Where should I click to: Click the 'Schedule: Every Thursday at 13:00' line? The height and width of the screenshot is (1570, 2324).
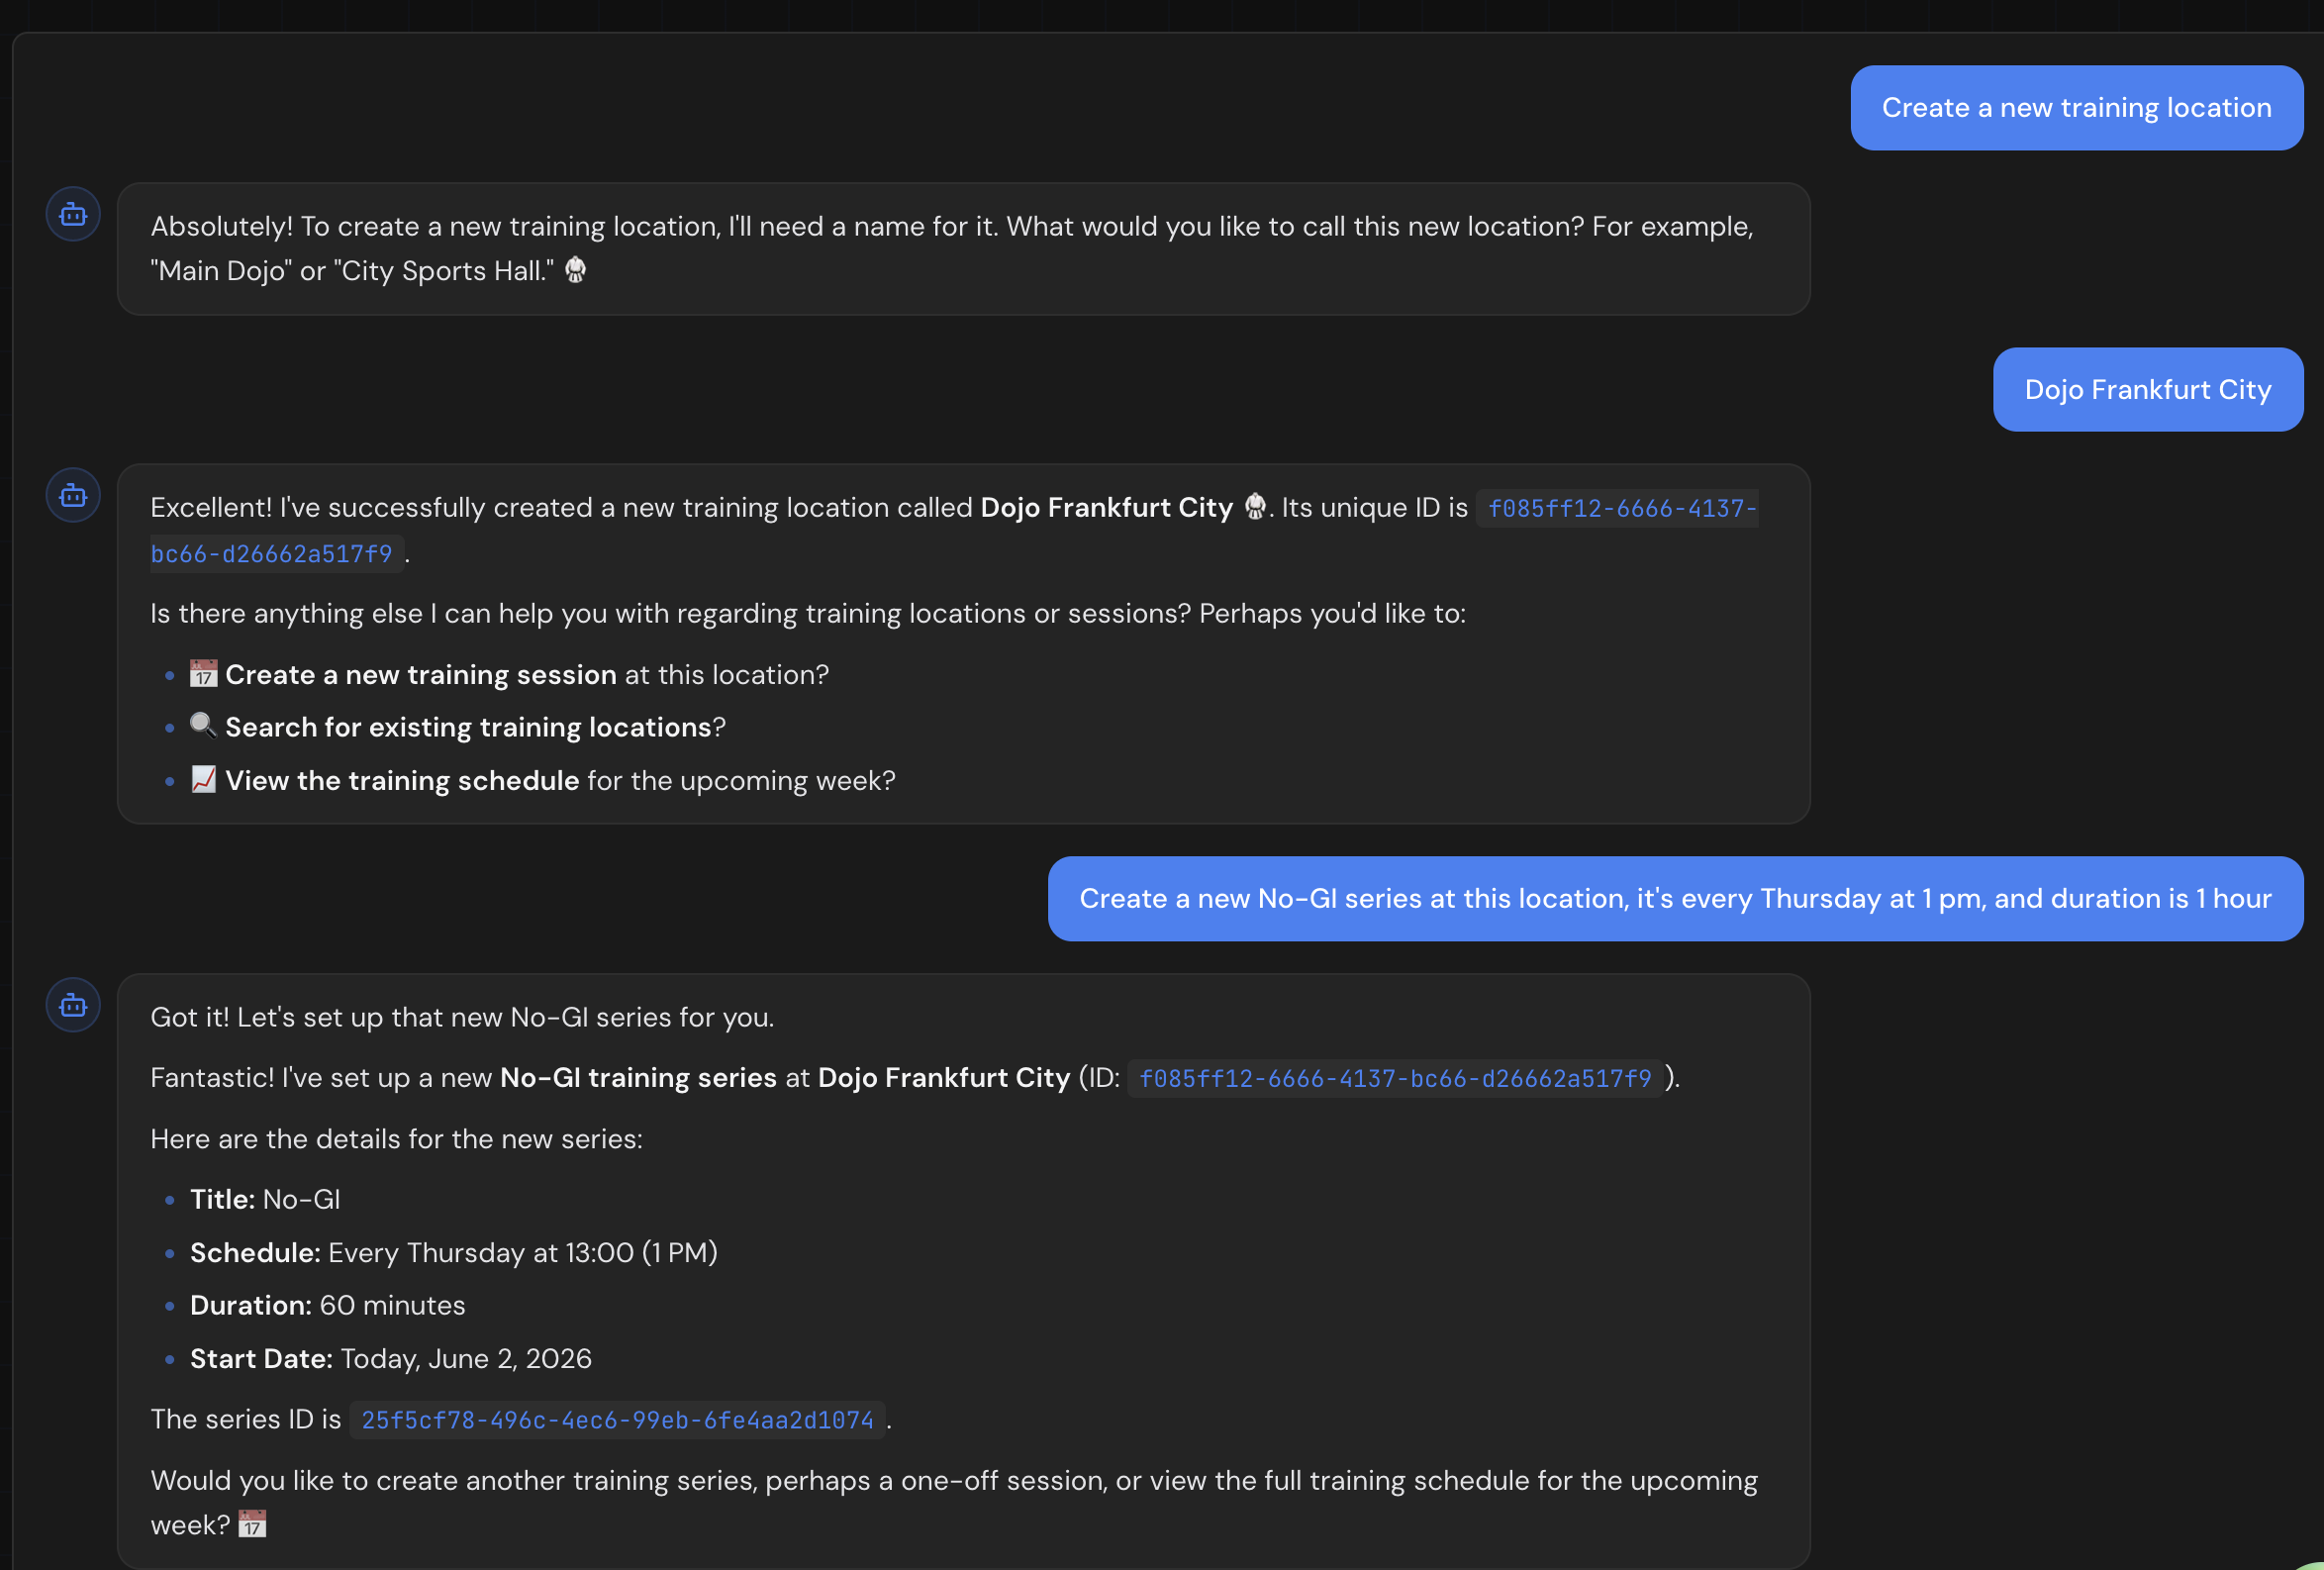(x=453, y=1252)
